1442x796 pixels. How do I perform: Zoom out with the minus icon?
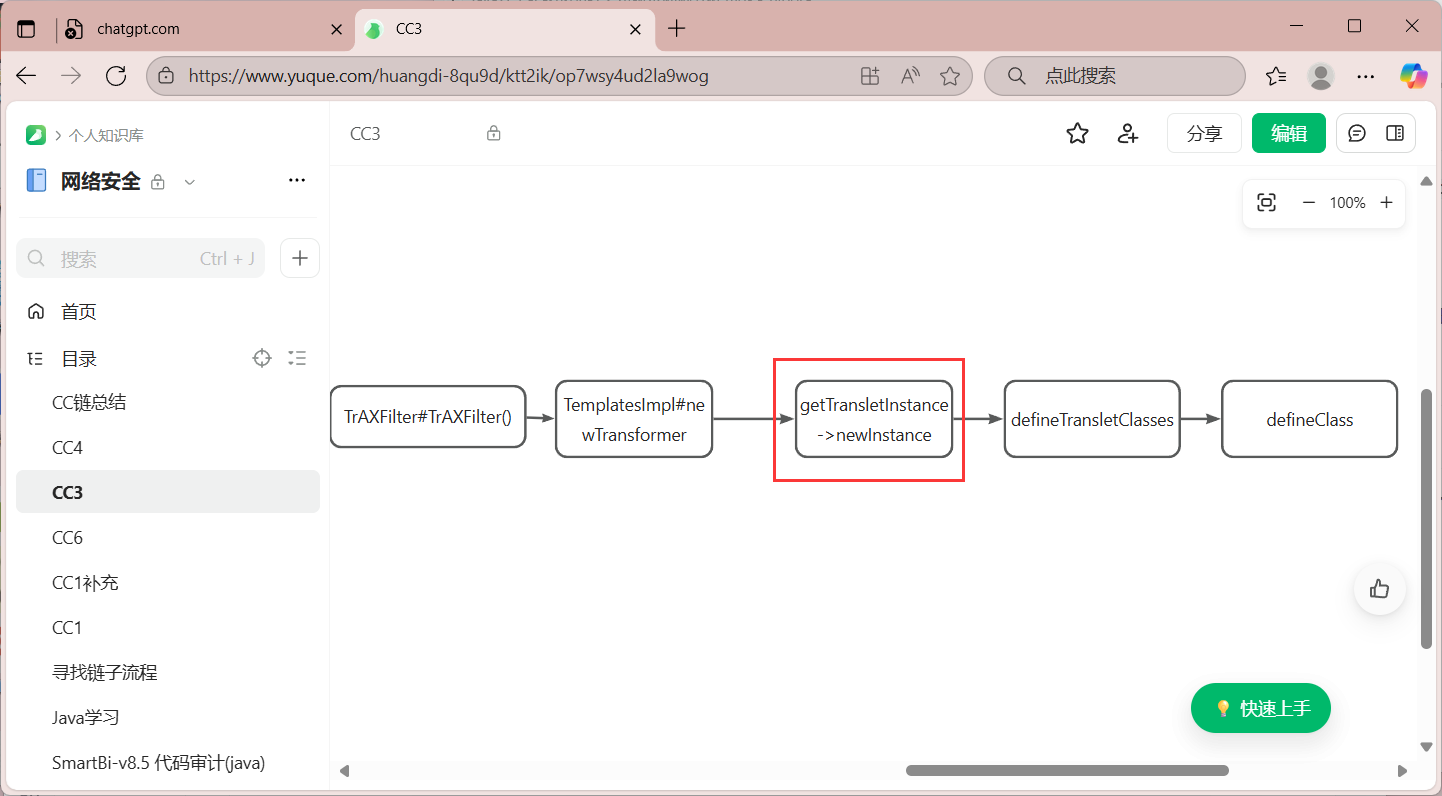click(x=1308, y=203)
